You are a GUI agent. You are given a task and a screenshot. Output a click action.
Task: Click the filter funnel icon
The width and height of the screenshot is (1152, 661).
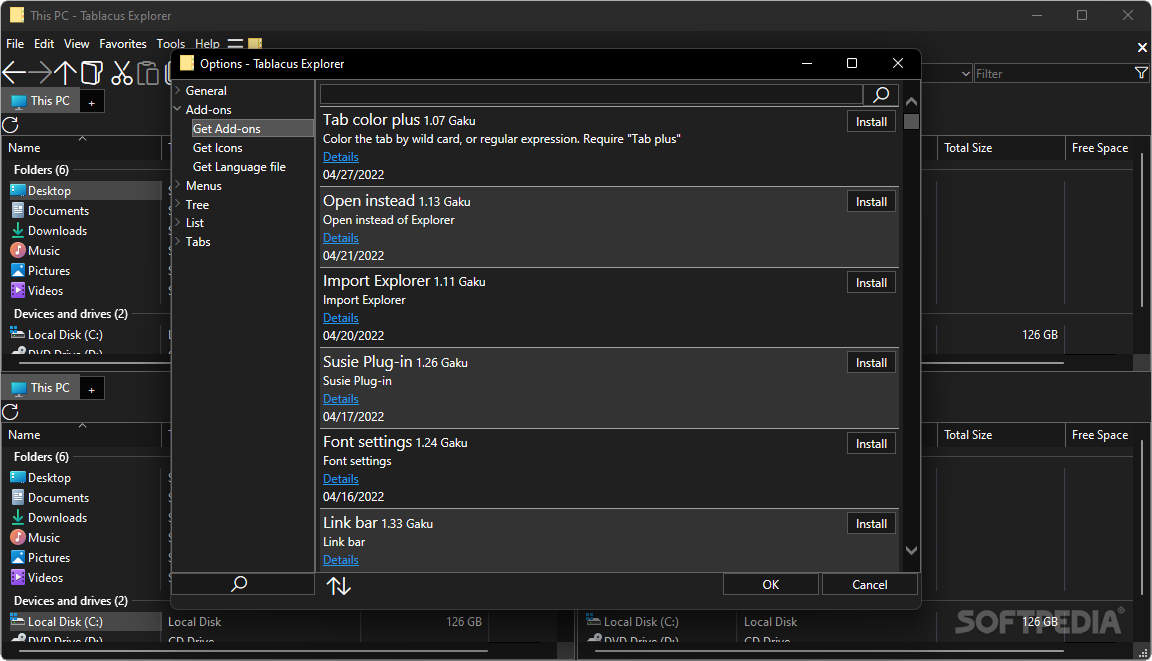tap(1141, 73)
